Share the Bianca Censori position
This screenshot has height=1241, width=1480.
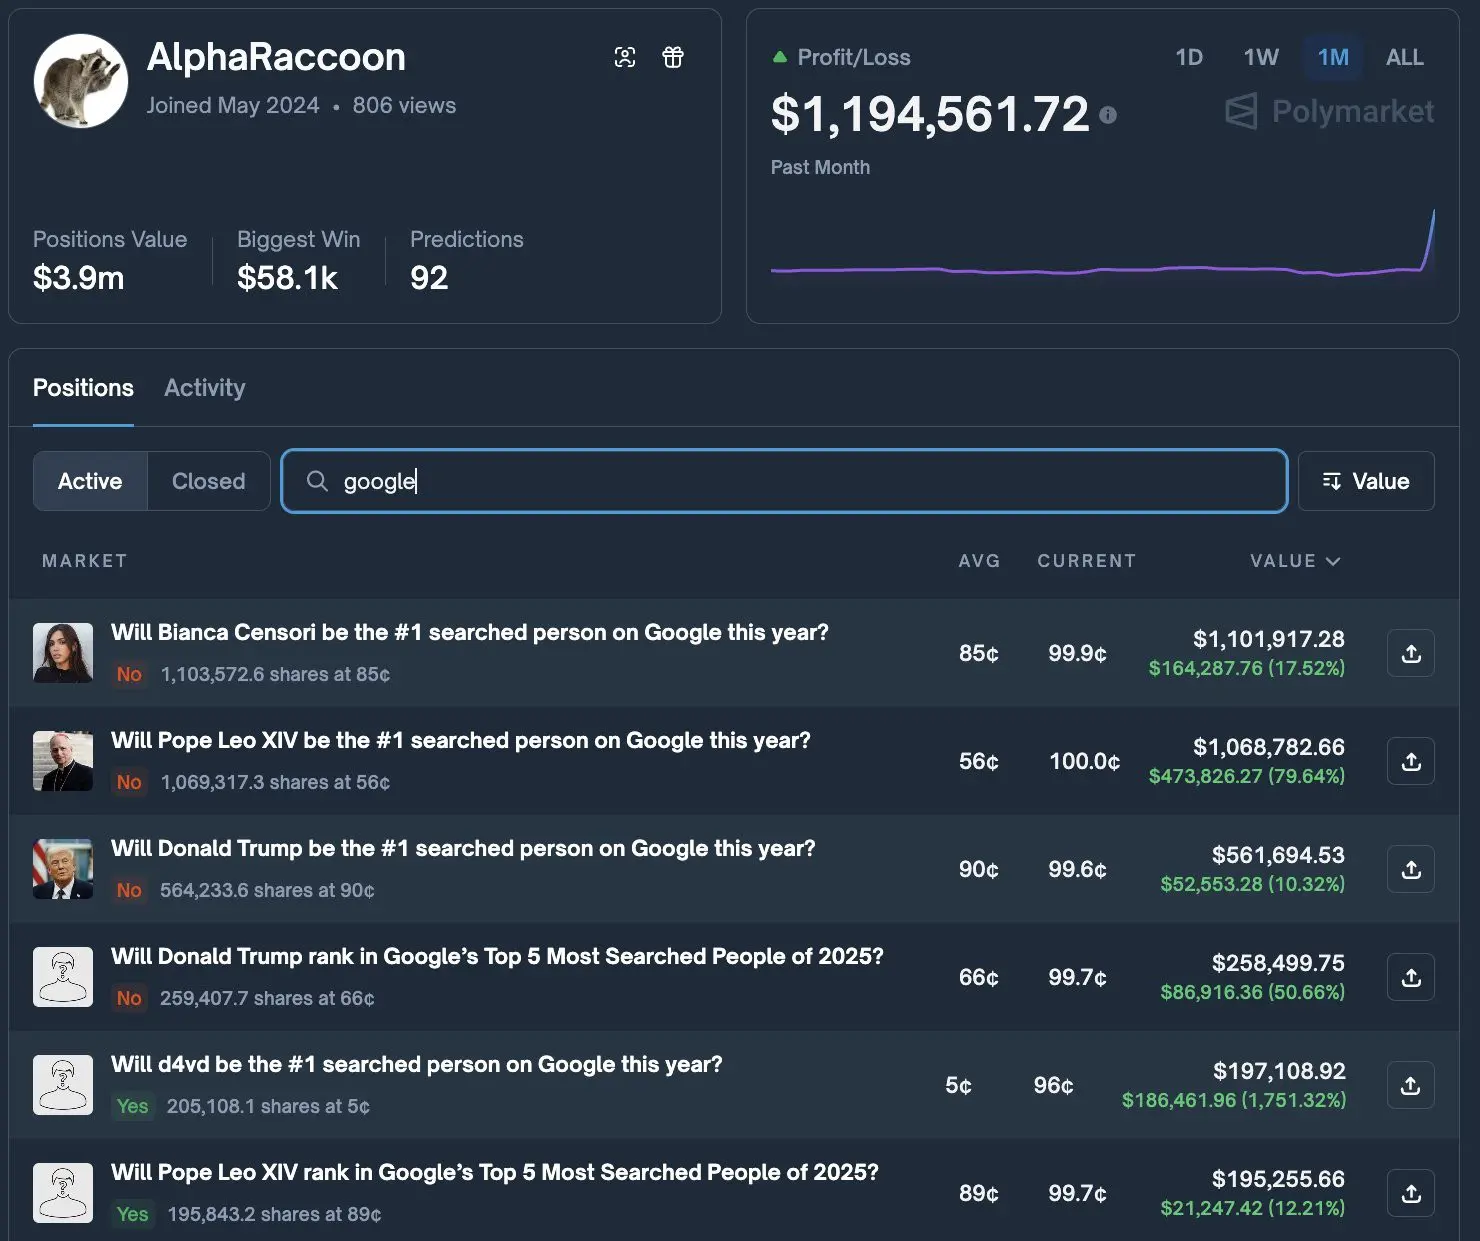(x=1411, y=653)
